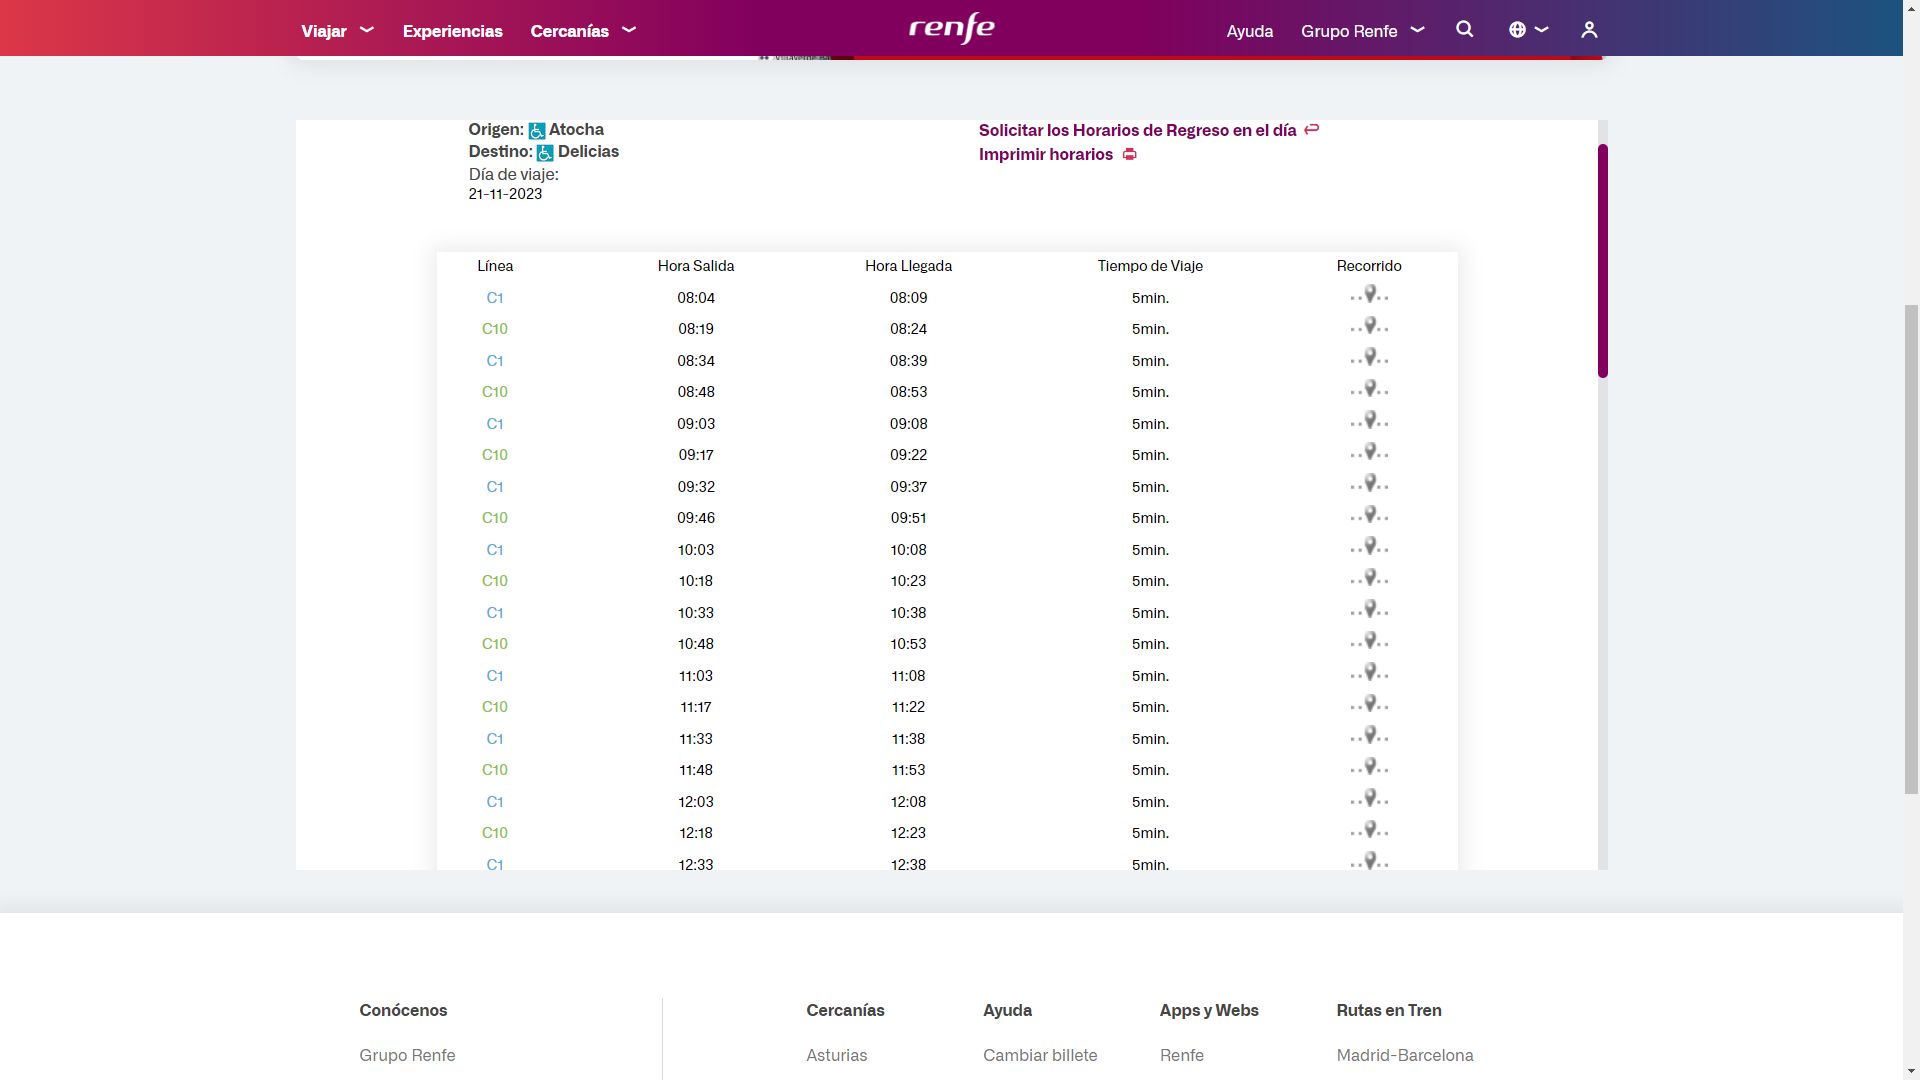The height and width of the screenshot is (1080, 1920).
Task: Open the user account icon
Action: (1589, 30)
